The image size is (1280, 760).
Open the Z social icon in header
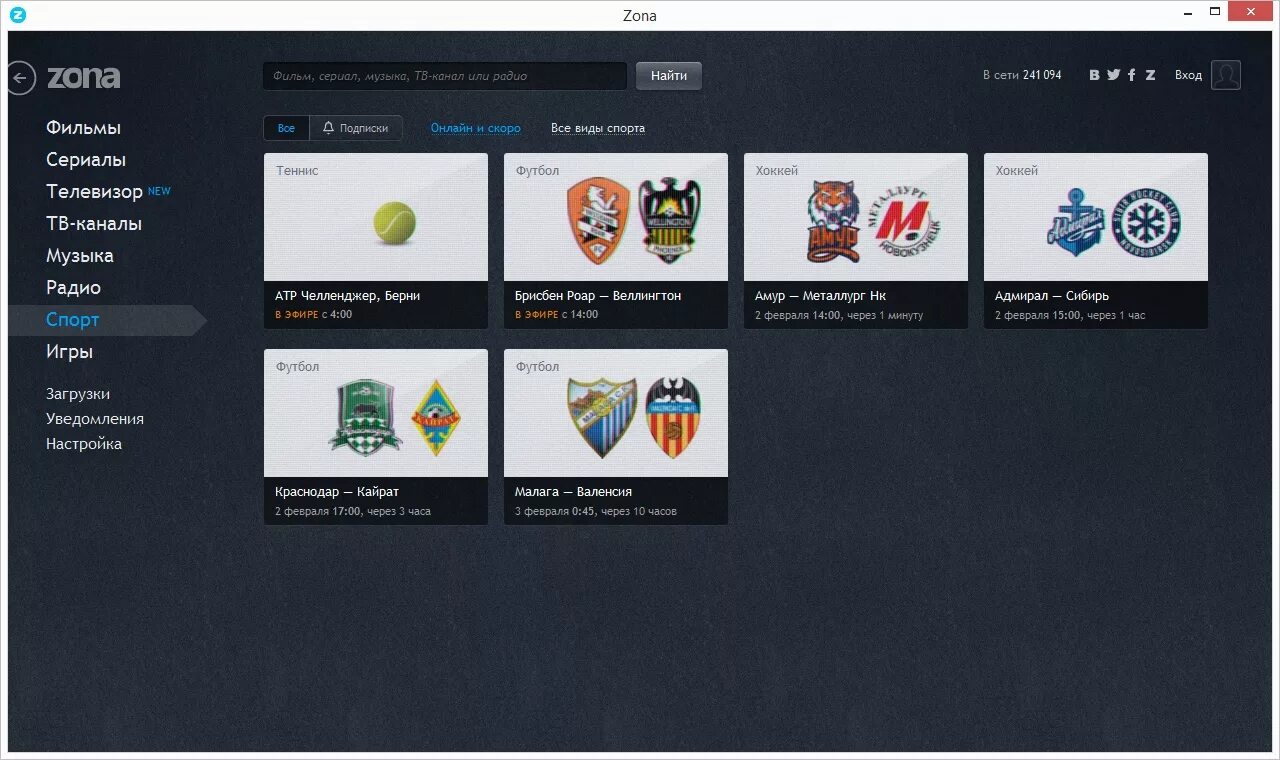[x=1150, y=75]
